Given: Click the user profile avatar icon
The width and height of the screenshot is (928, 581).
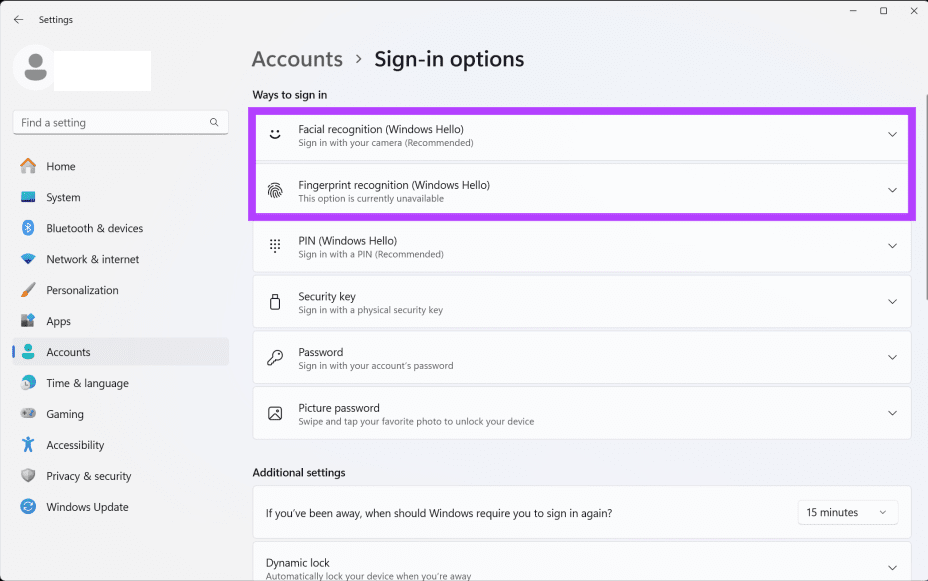Looking at the screenshot, I should 35,67.
